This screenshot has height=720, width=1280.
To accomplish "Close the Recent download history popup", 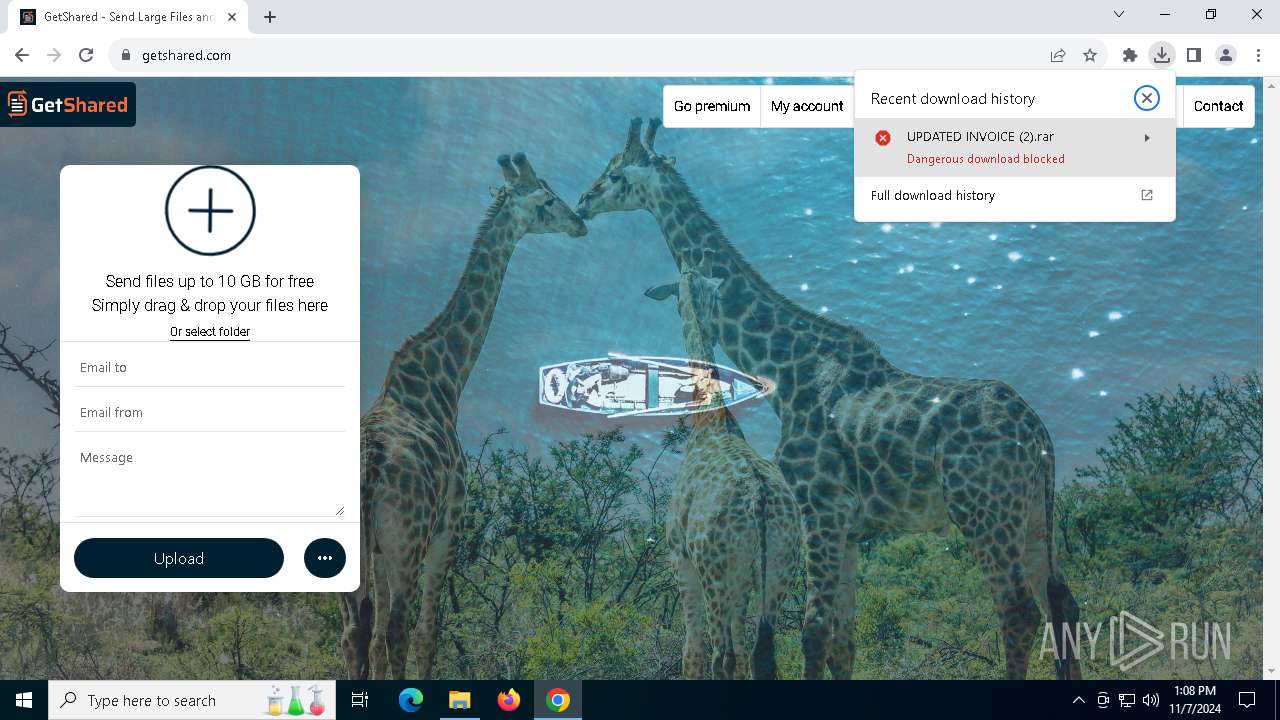I will [x=1147, y=97].
